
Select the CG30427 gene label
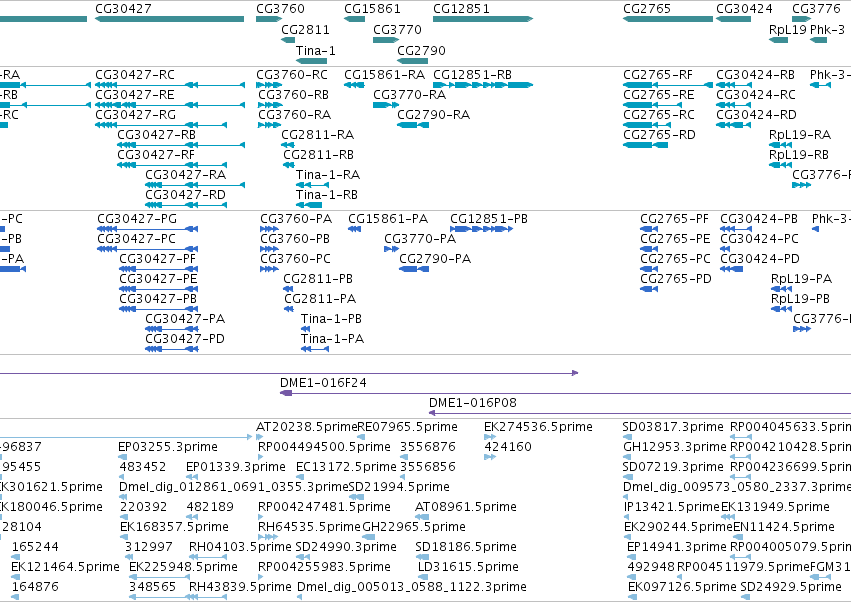click(123, 9)
